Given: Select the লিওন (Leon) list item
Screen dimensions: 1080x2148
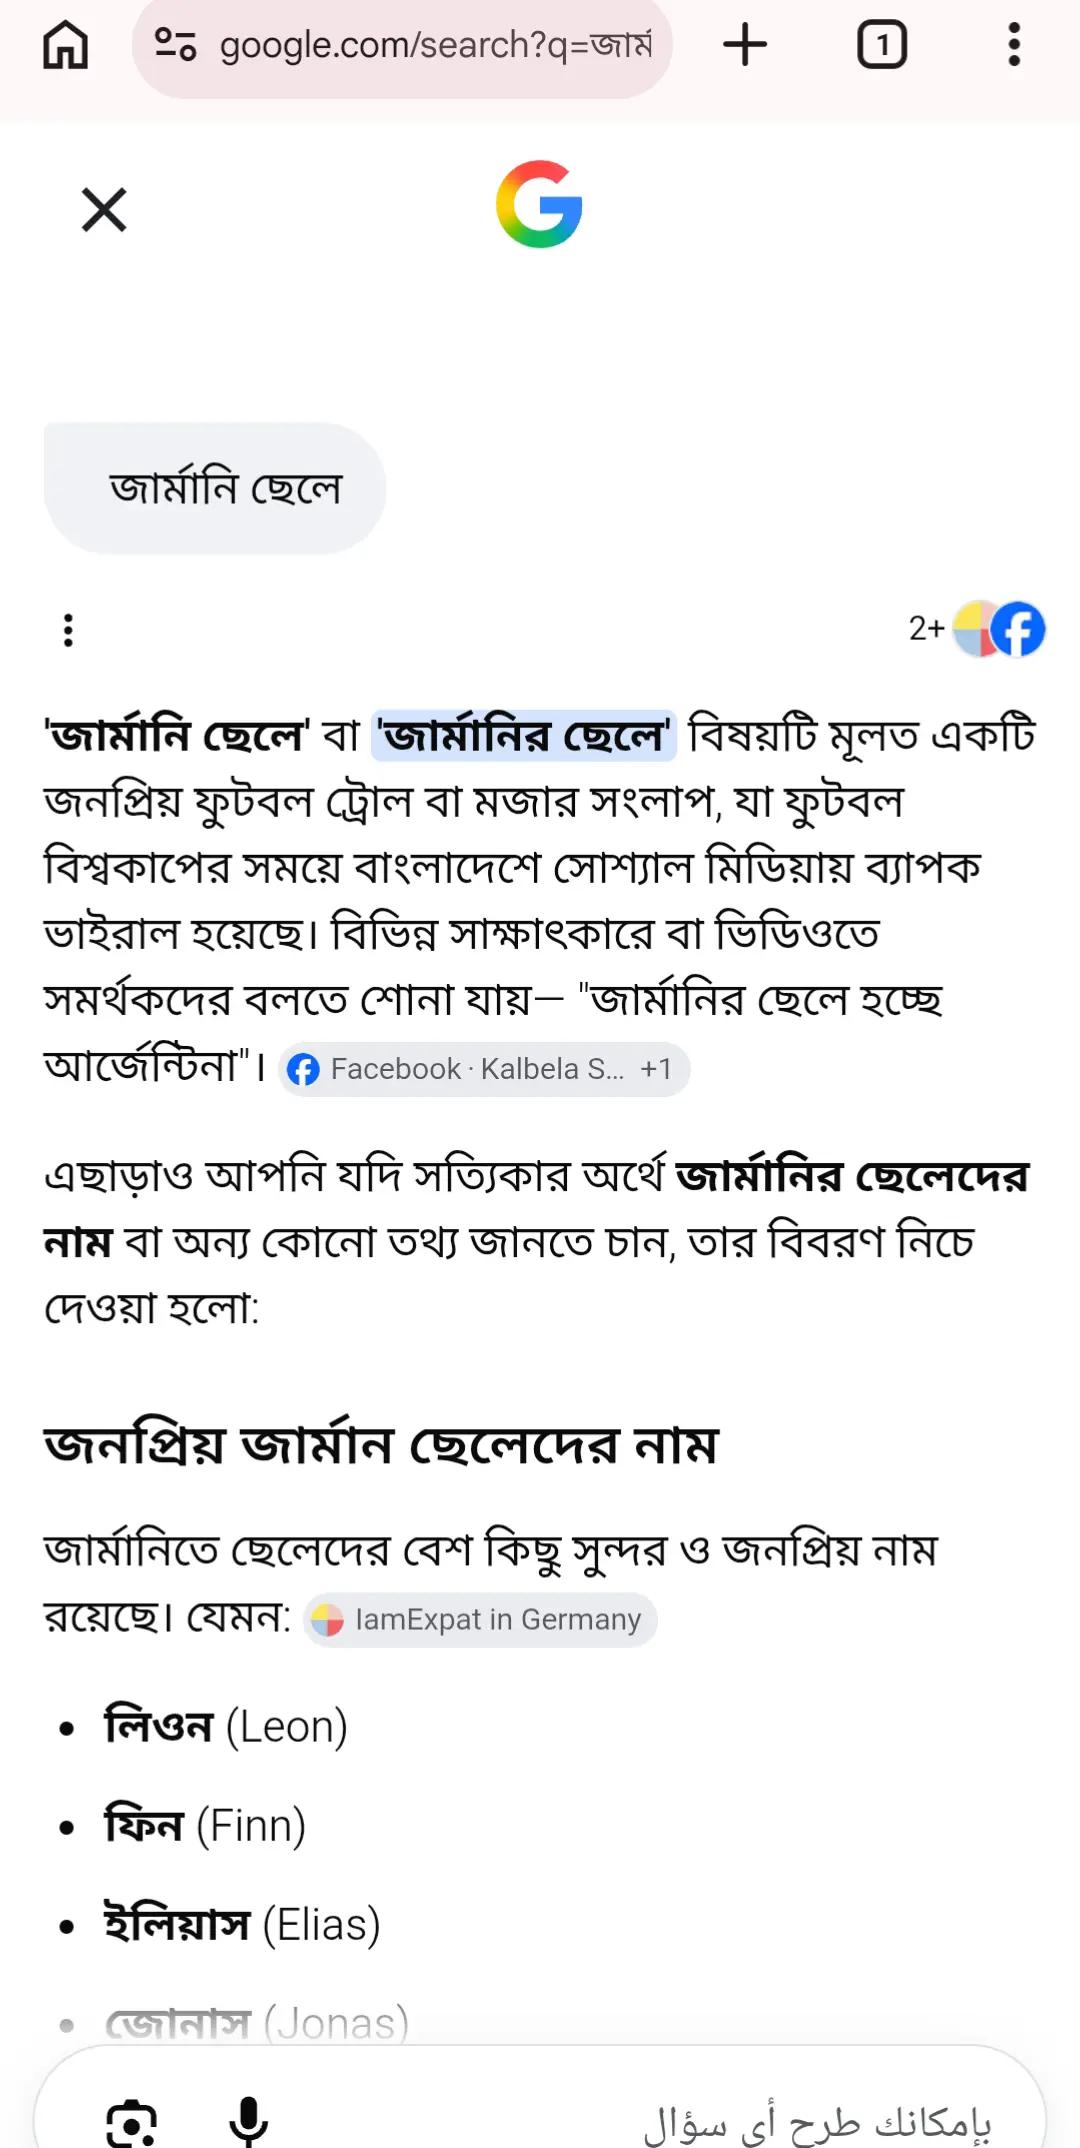Looking at the screenshot, I should tap(226, 1727).
